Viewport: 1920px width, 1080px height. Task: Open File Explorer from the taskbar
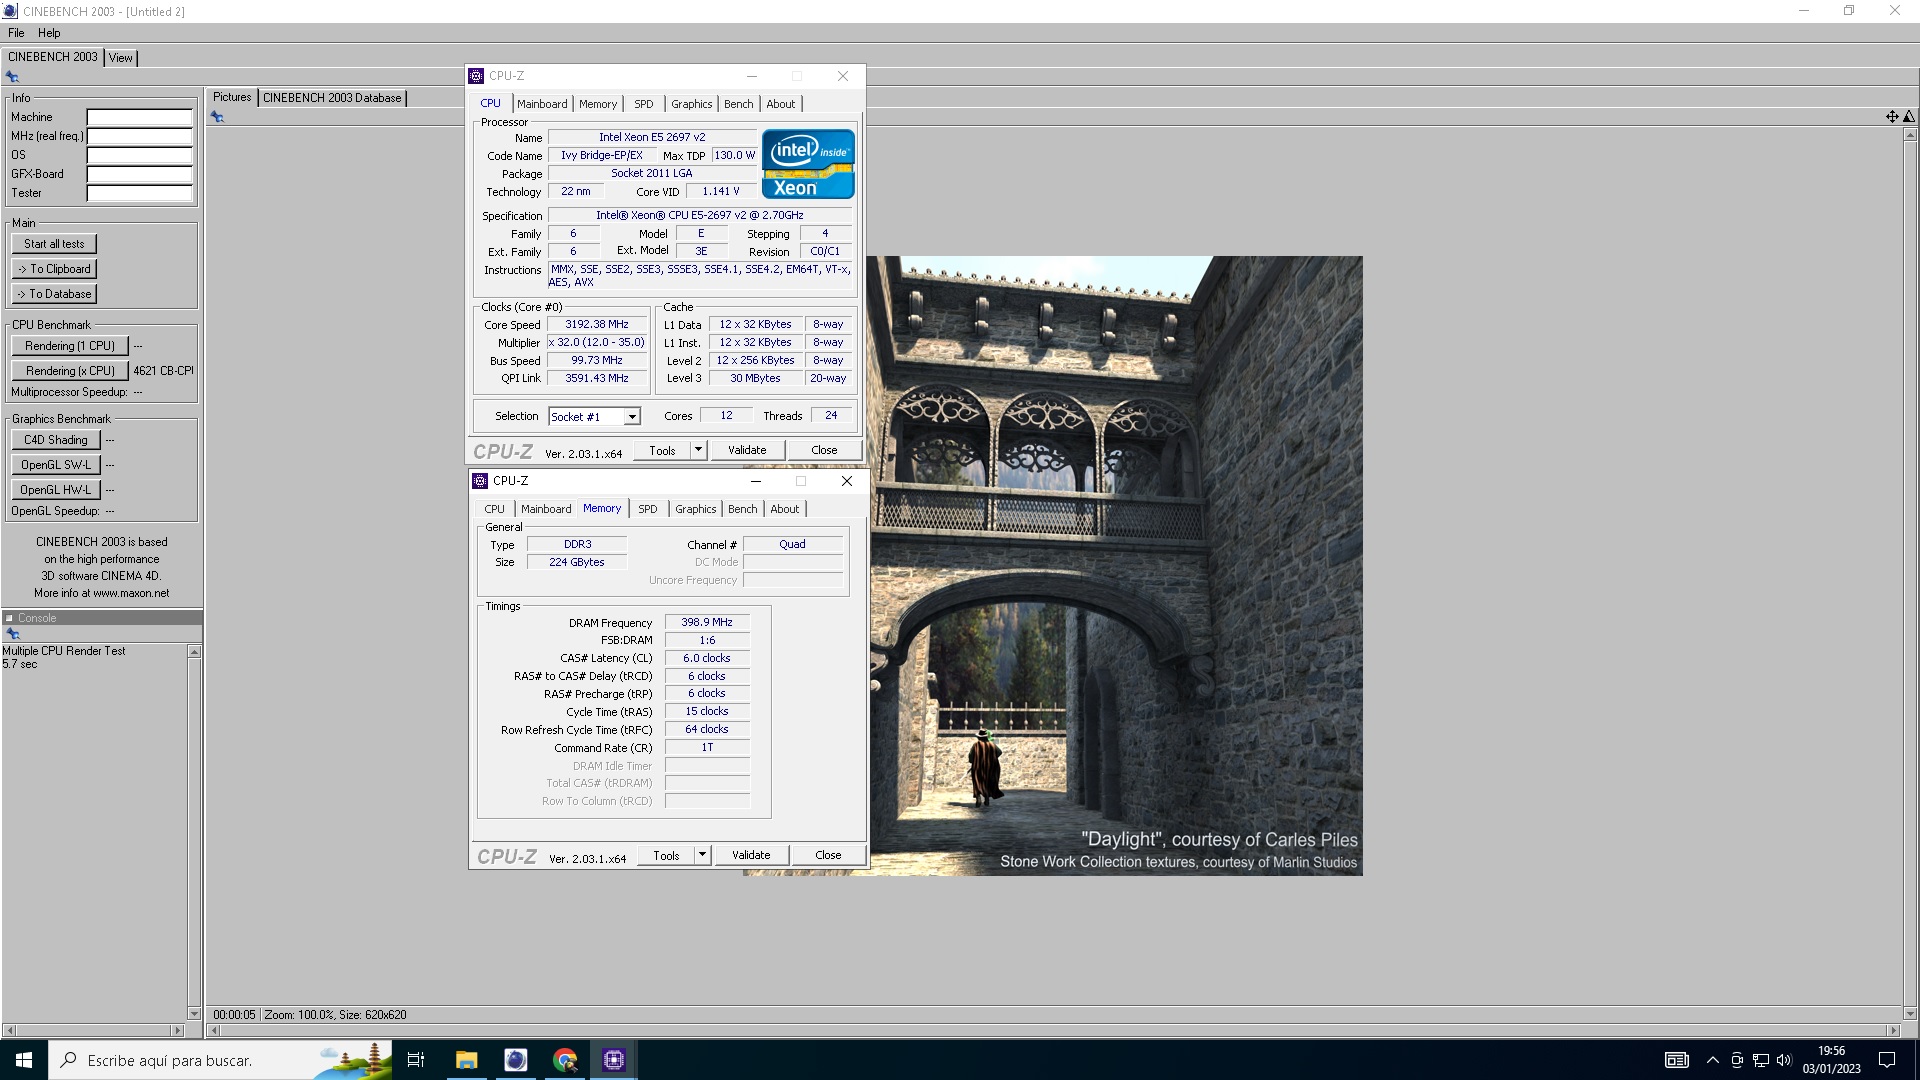tap(466, 1060)
